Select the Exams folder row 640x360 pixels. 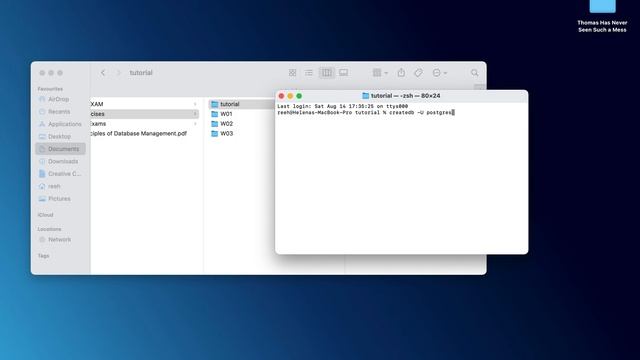coord(144,124)
